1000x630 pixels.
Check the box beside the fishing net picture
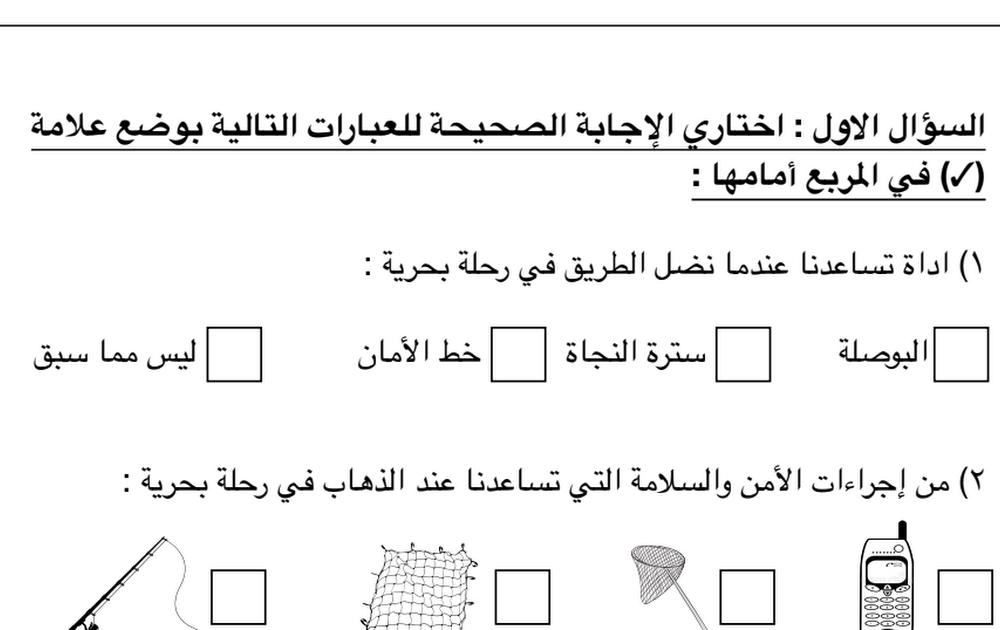coord(522,597)
